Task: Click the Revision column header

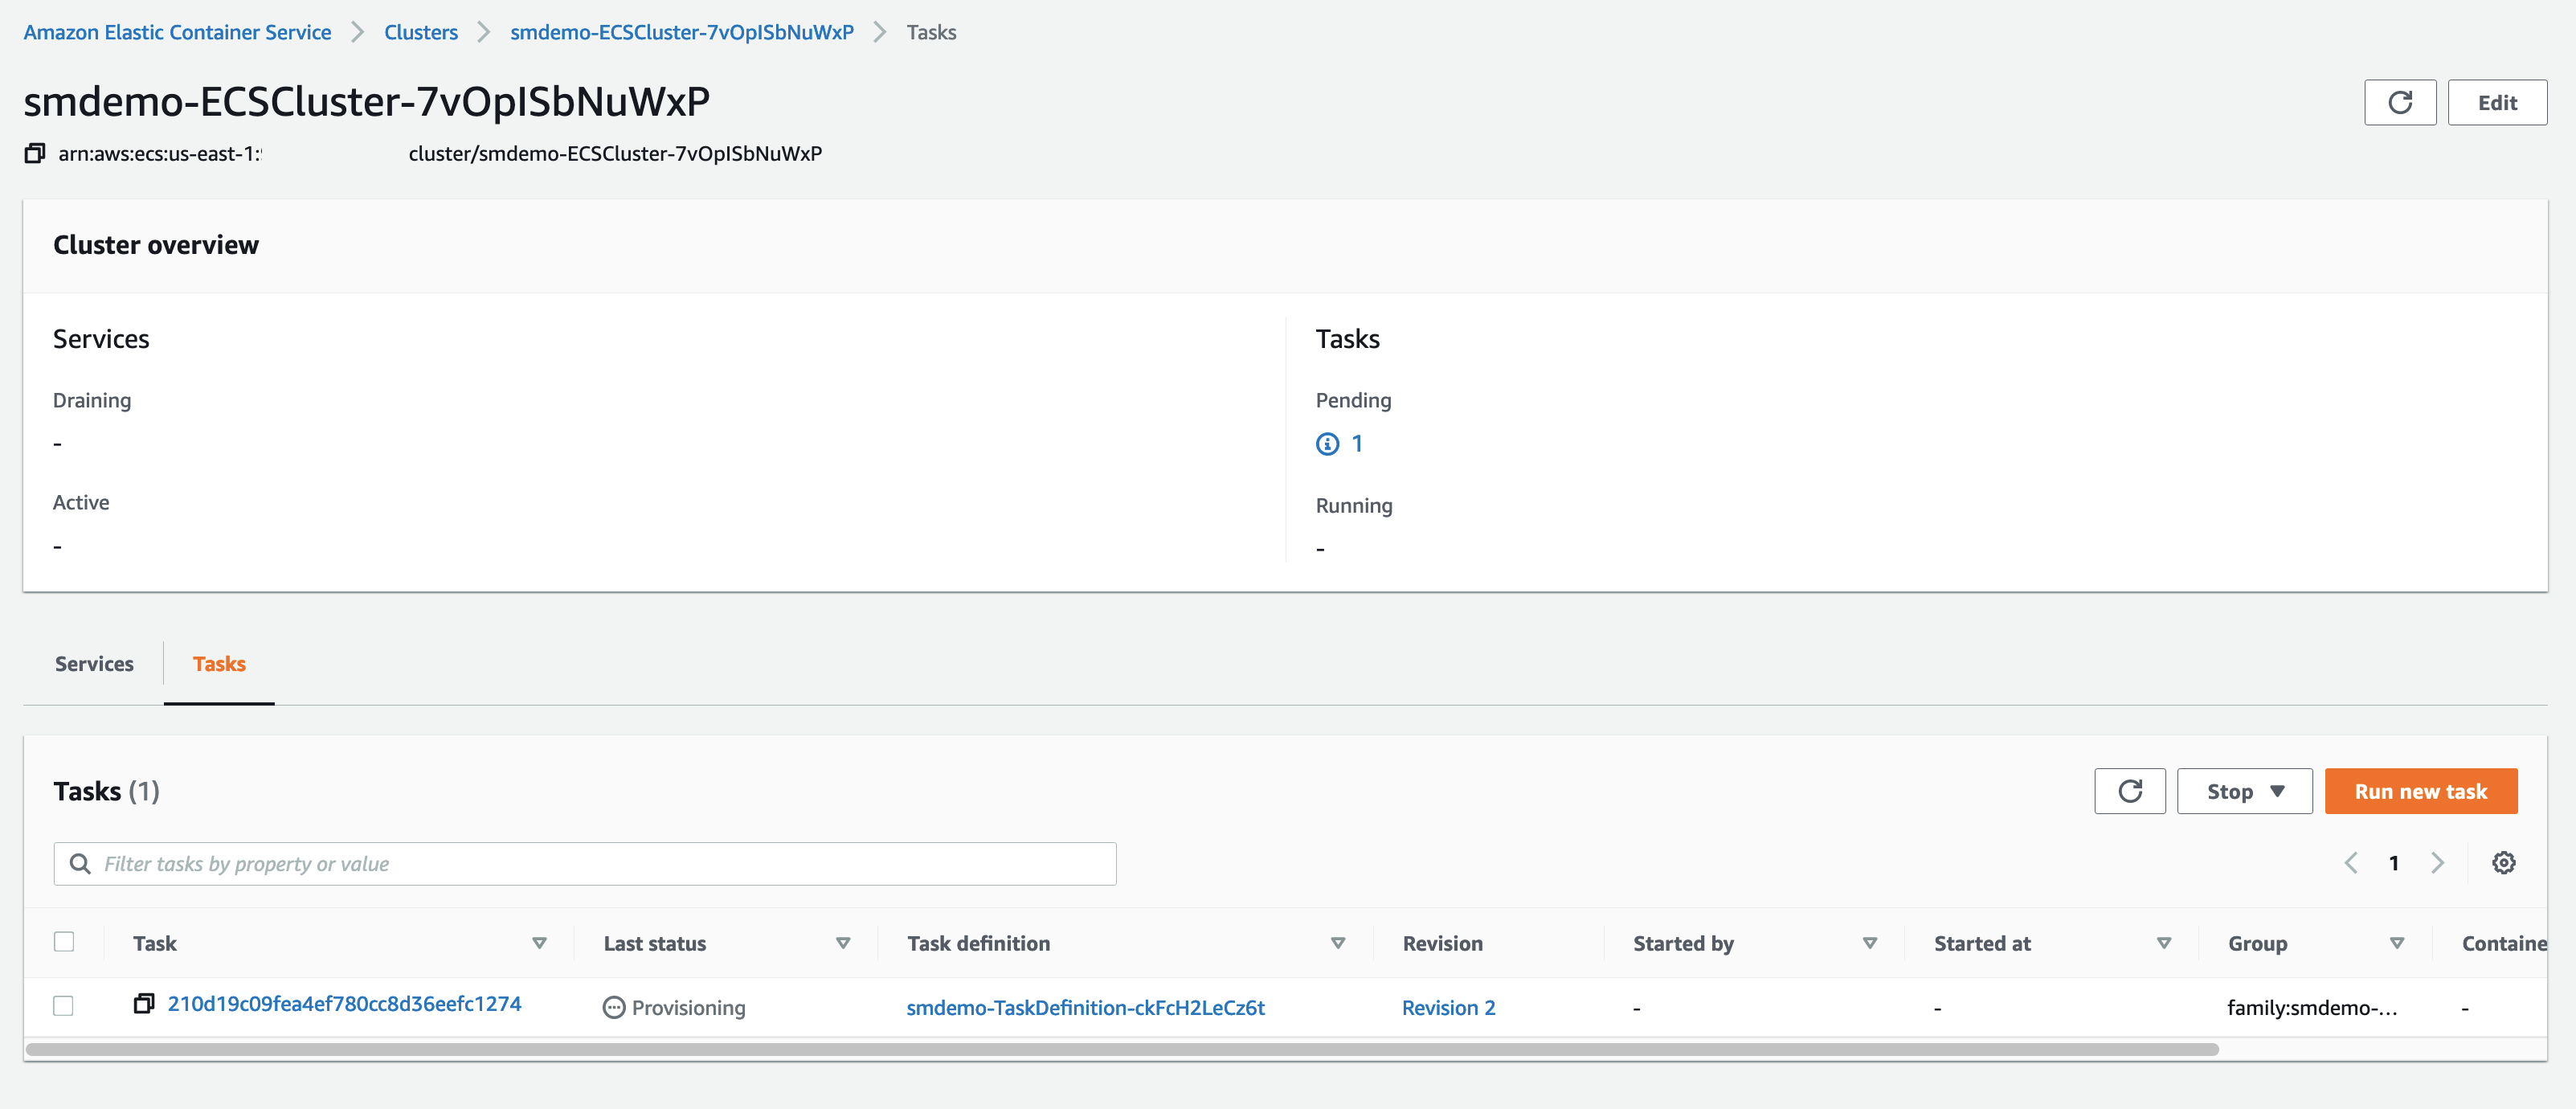Action: click(1442, 943)
